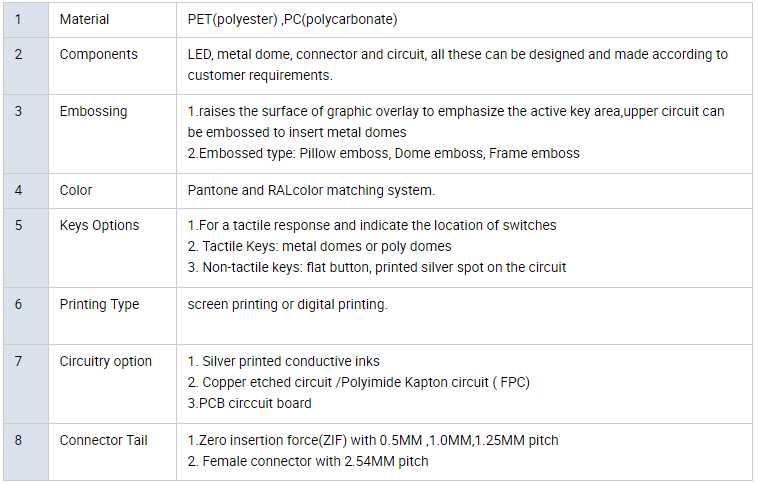The height and width of the screenshot is (483, 758).
Task: Click the Embossing label cell
Action: 93,111
